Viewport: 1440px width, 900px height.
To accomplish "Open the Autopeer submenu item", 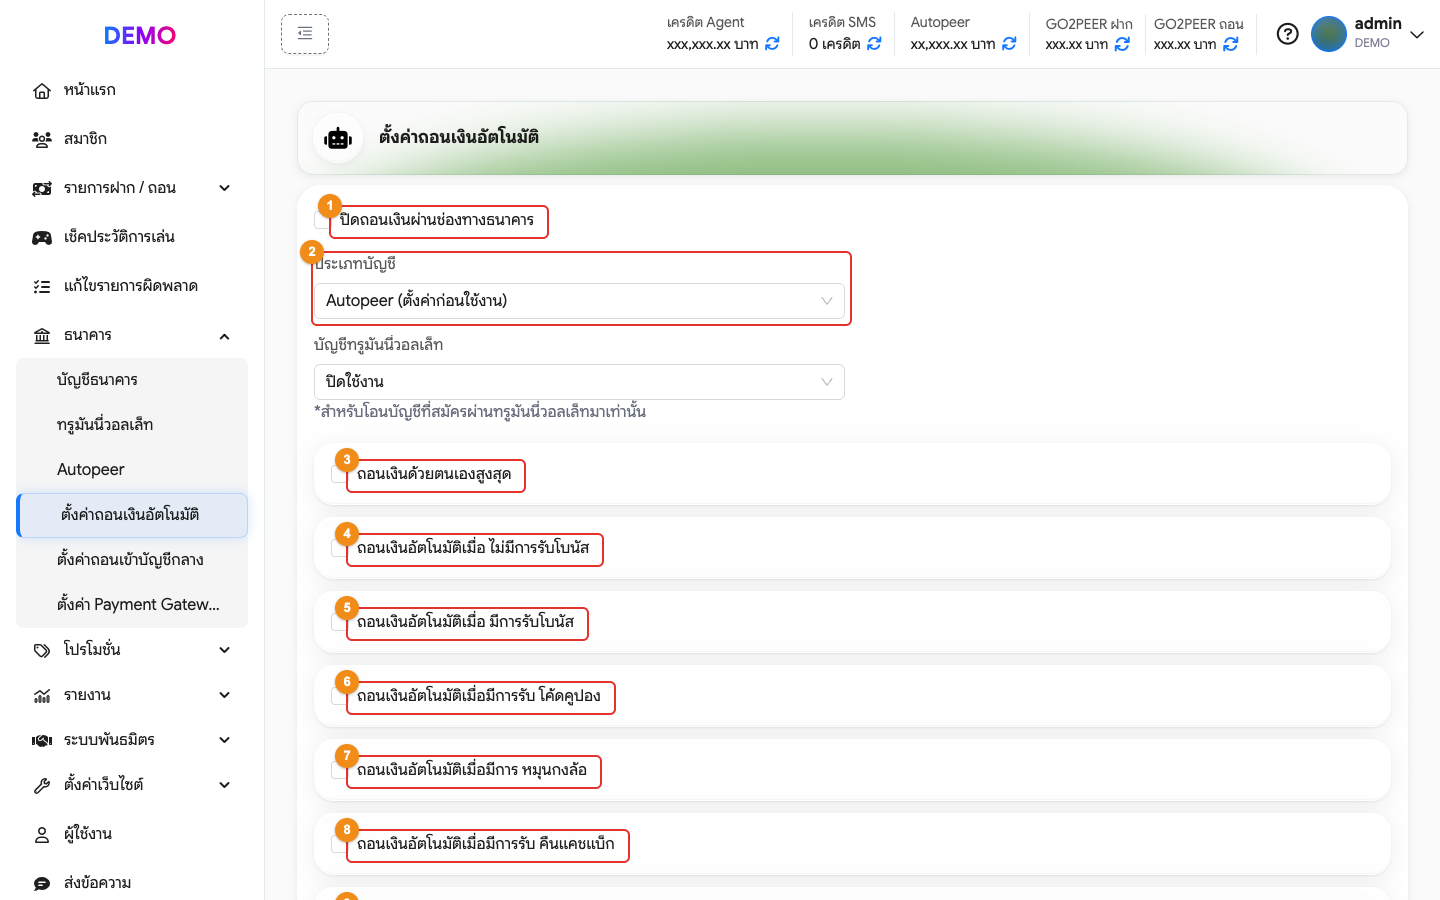I will 132,470.
